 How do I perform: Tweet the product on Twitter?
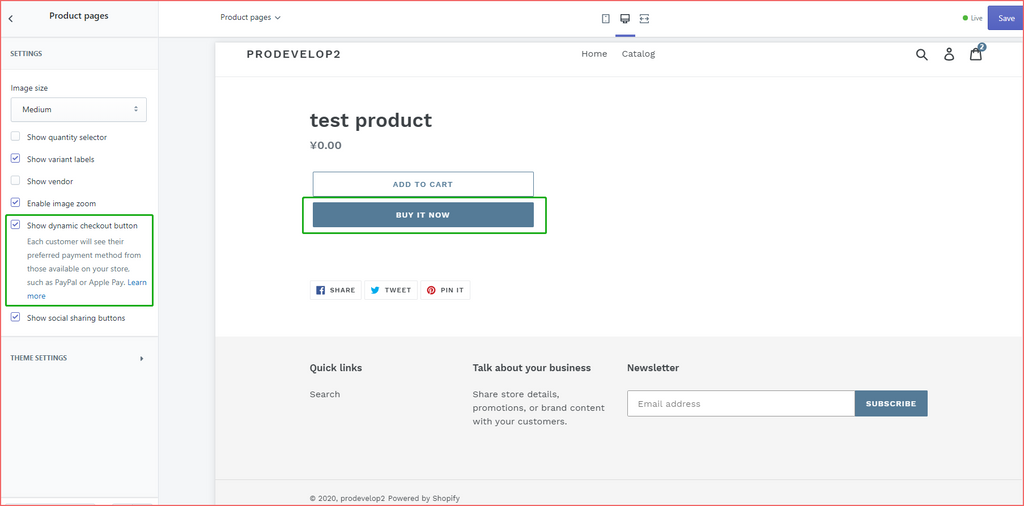390,290
